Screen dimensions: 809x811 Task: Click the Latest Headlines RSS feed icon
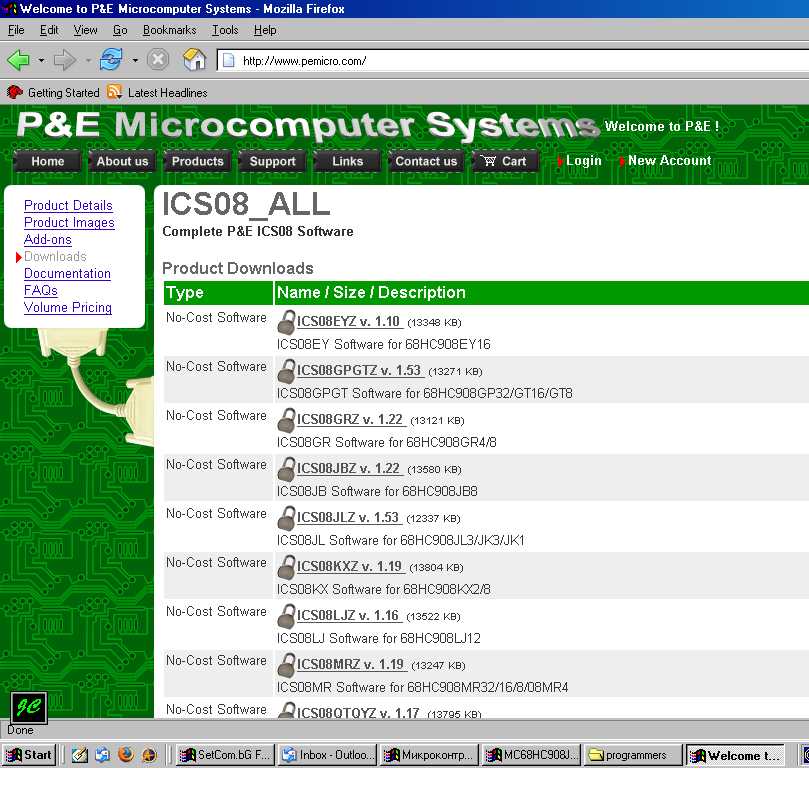coord(114,92)
